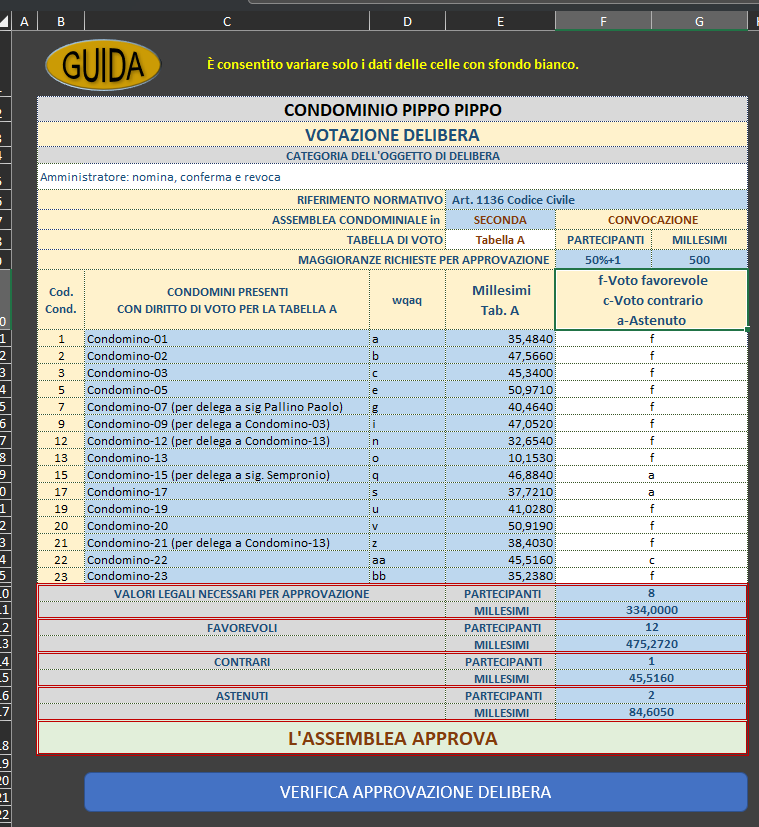Select the vote cell for Condomino-19
The height and width of the screenshot is (827, 759).
(x=651, y=508)
